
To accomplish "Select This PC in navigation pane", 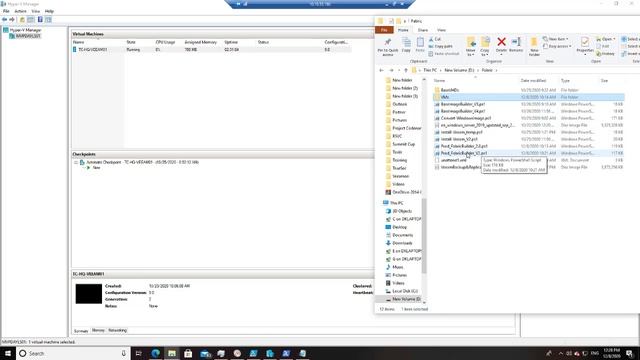I will (x=393, y=203).
